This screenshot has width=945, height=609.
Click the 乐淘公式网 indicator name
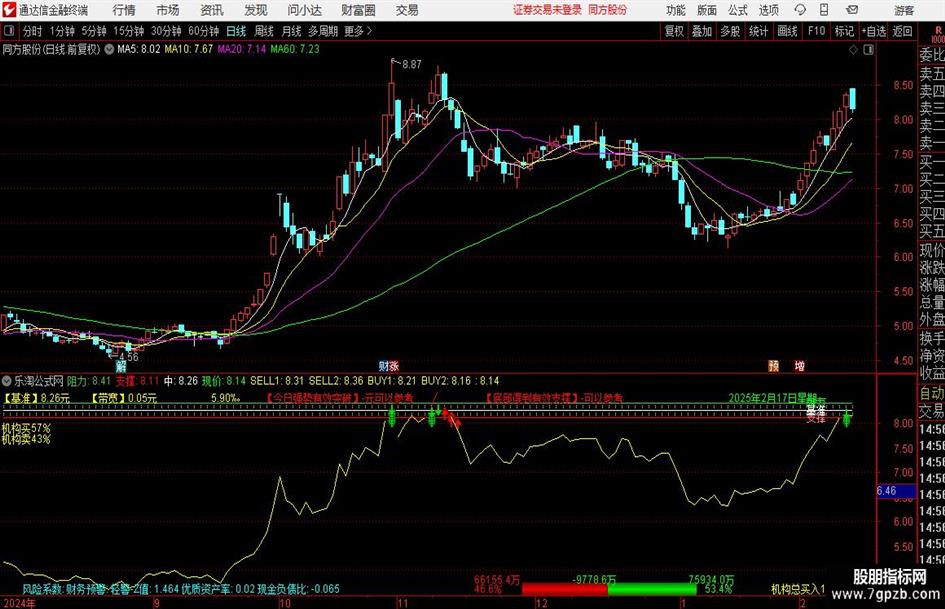coord(39,381)
